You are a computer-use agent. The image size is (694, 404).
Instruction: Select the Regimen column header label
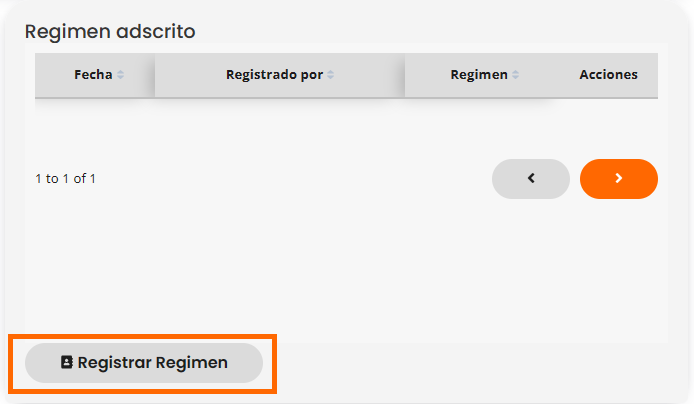click(x=479, y=75)
